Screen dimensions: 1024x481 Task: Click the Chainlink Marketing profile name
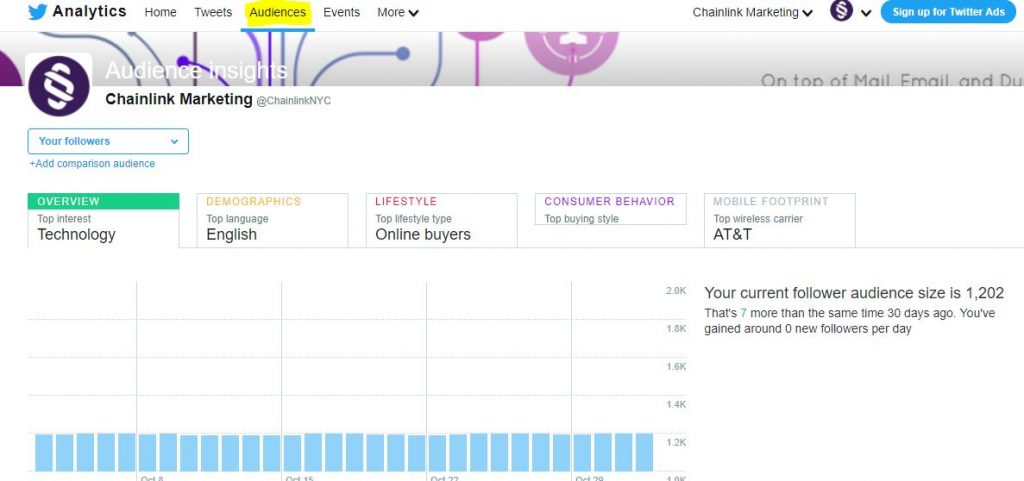(179, 99)
